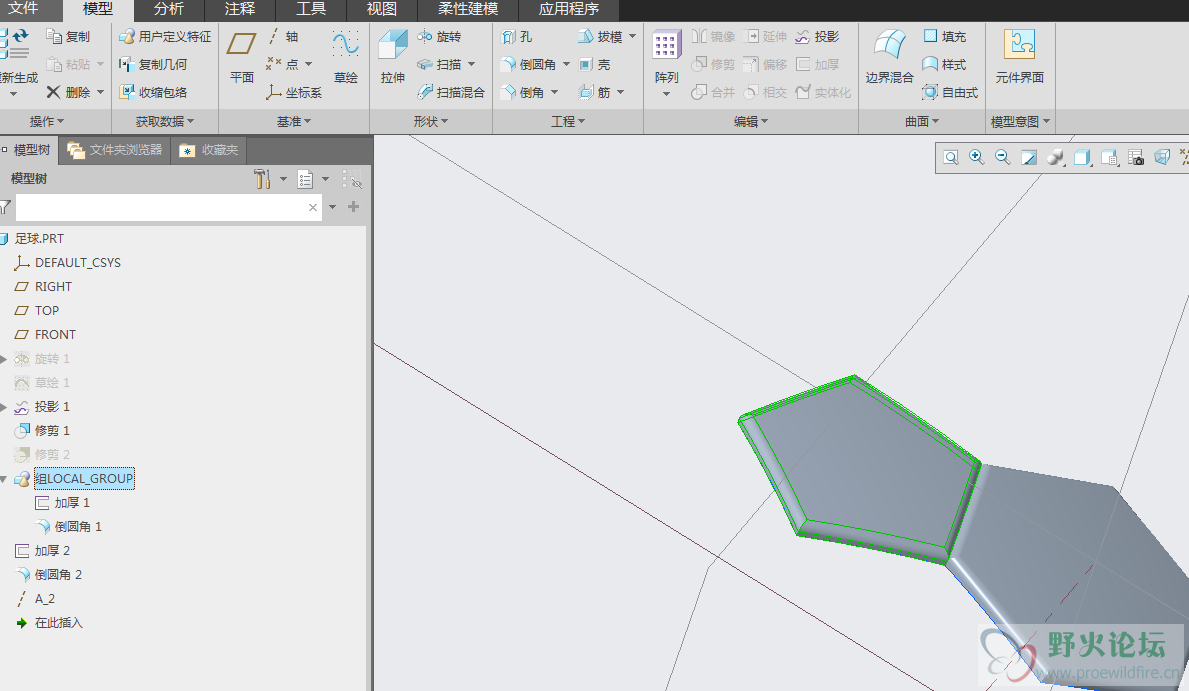Click the Component Interface (元件界面) icon
This screenshot has height=691, width=1189.
1019,57
